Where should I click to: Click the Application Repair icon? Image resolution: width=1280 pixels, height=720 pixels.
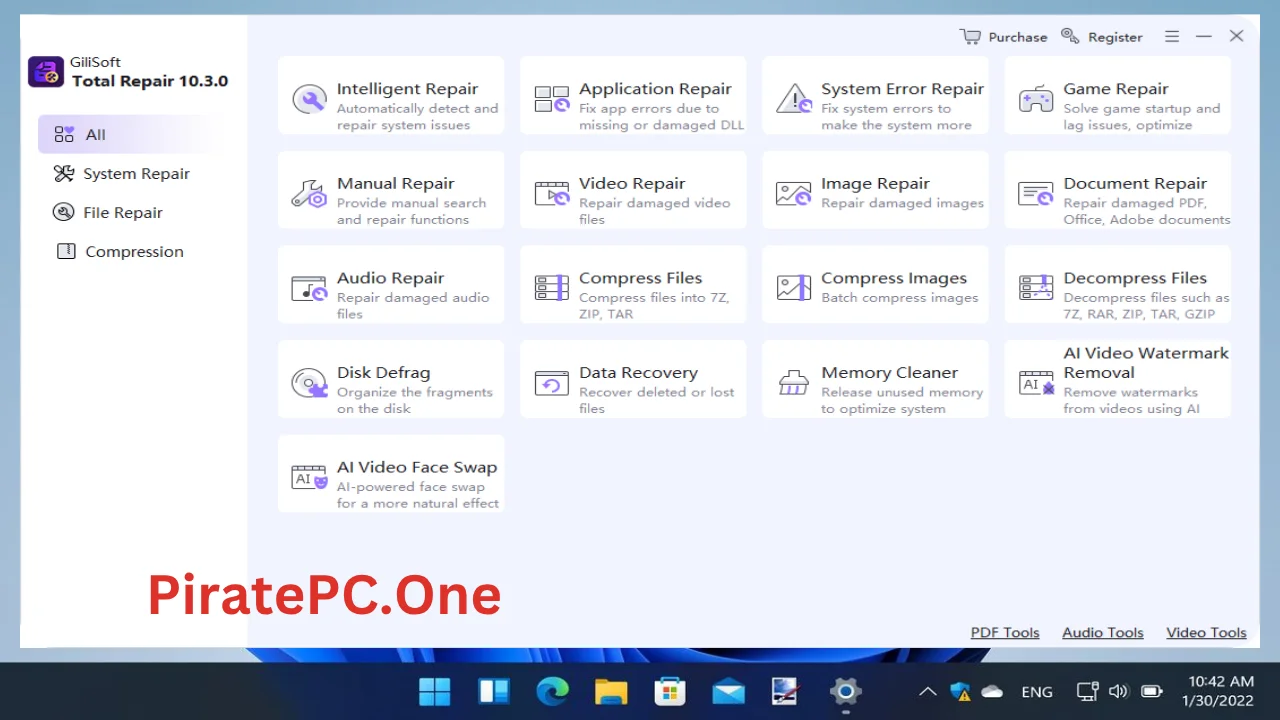(551, 99)
